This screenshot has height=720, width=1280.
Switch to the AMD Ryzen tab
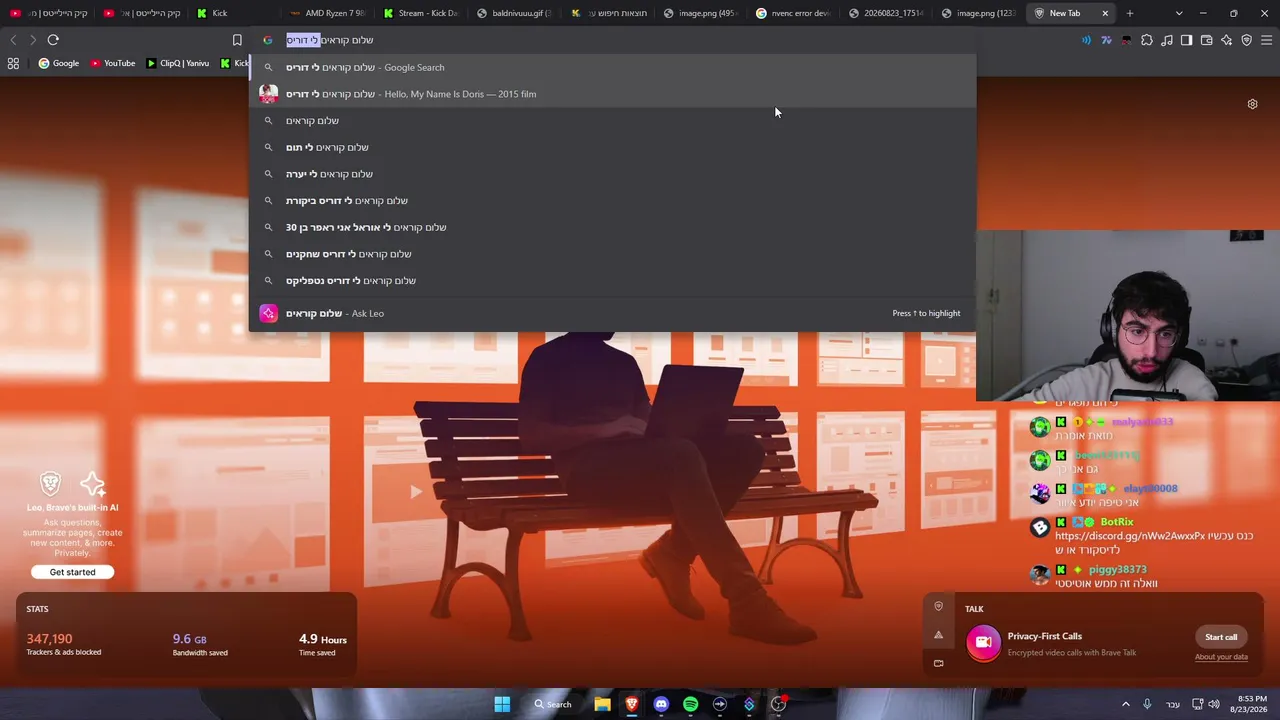pos(326,13)
